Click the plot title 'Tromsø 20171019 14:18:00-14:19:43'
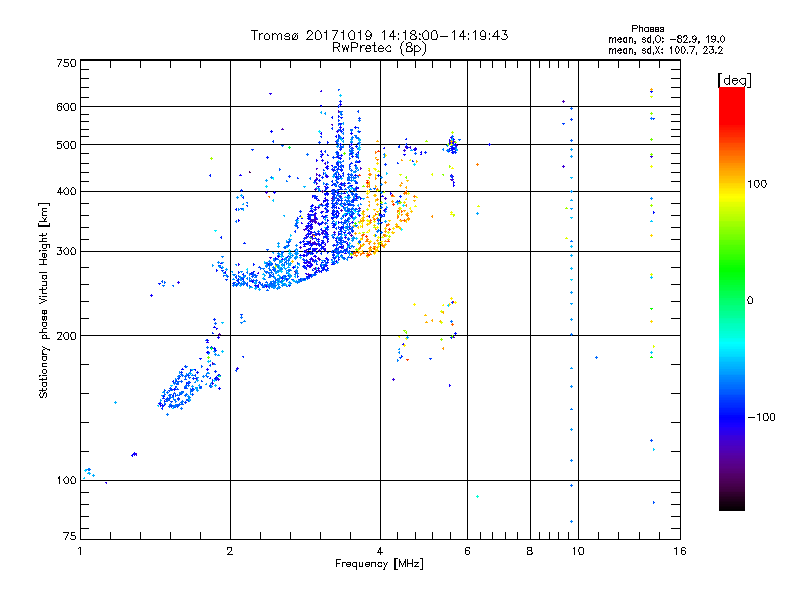The width and height of the screenshot is (800, 600). [380, 35]
